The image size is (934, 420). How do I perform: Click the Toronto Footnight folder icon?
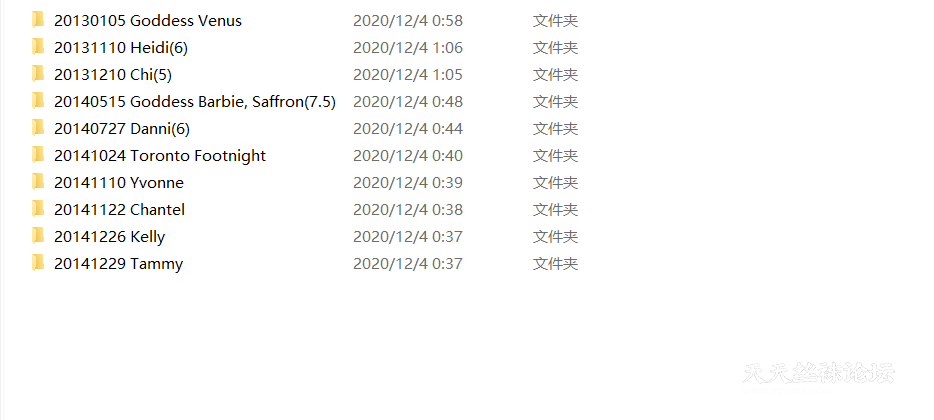38,155
